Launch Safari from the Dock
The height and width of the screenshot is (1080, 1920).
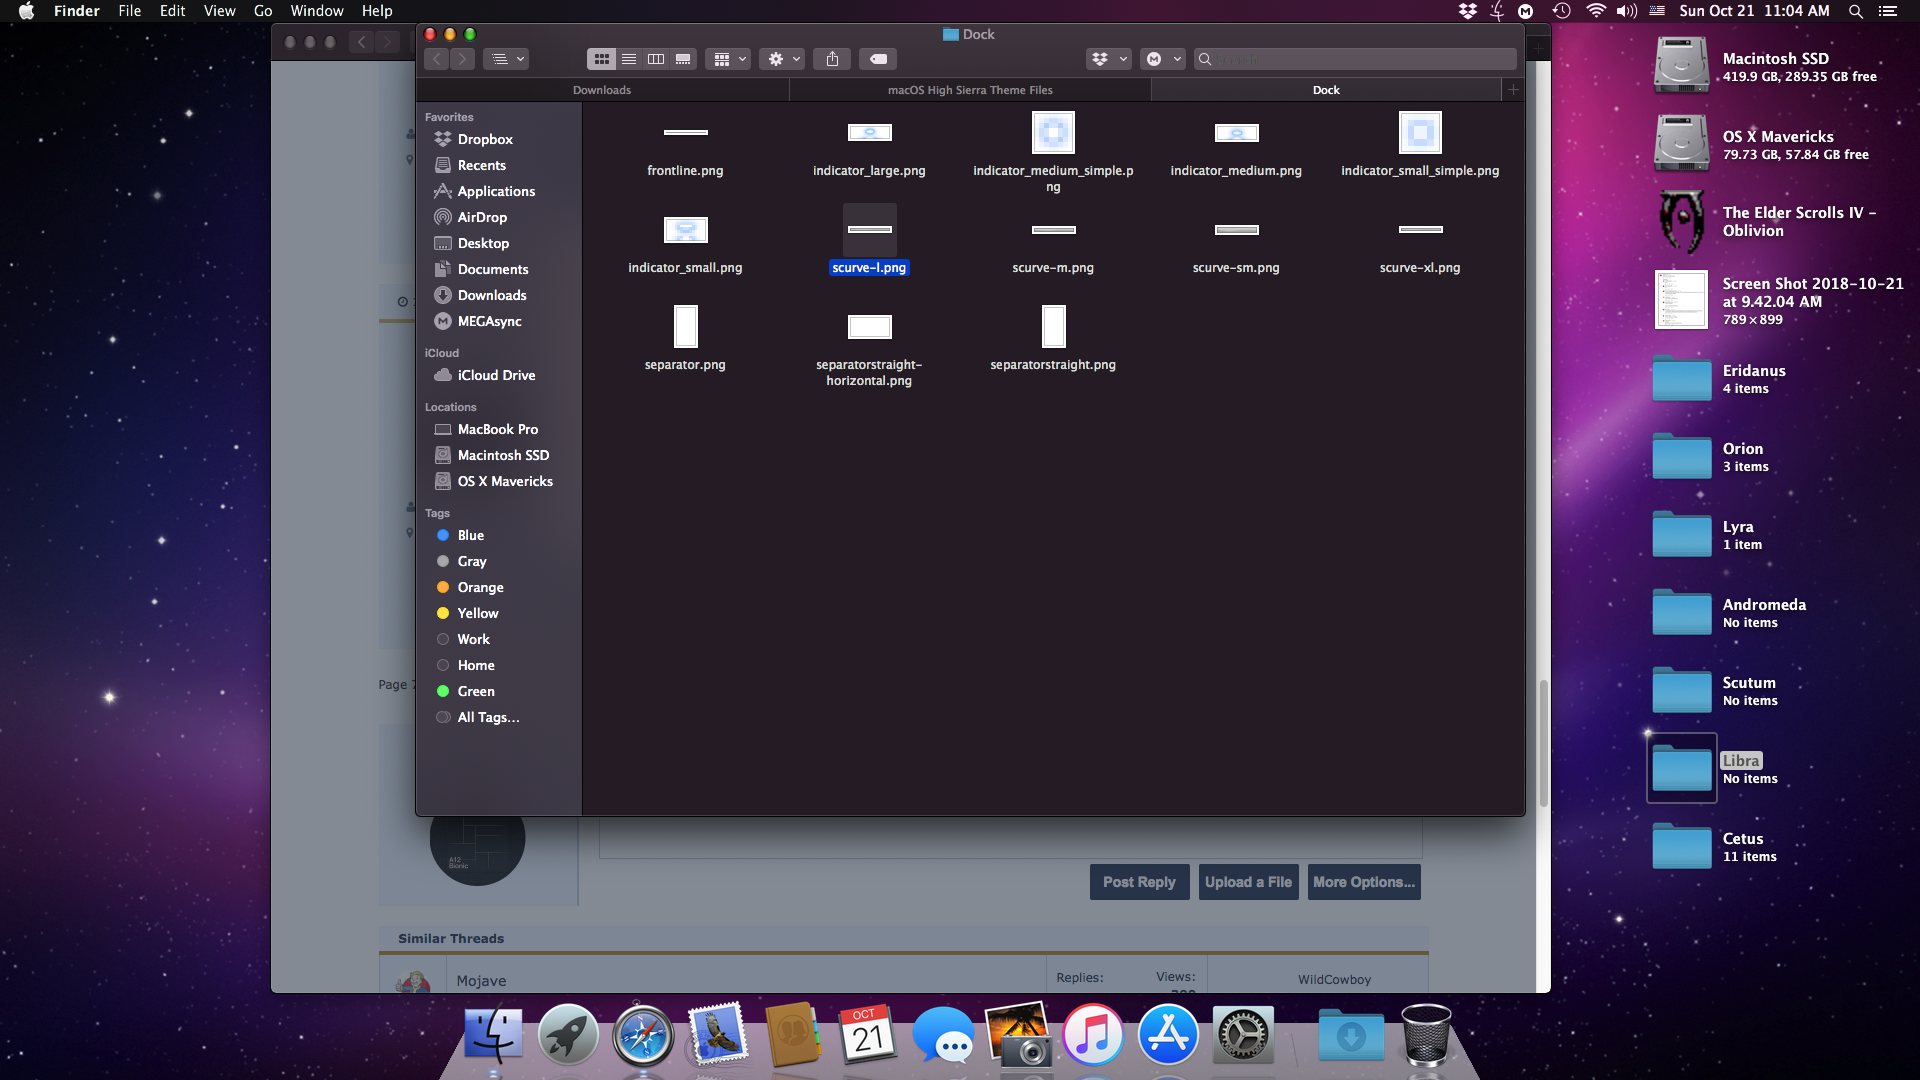[643, 1035]
